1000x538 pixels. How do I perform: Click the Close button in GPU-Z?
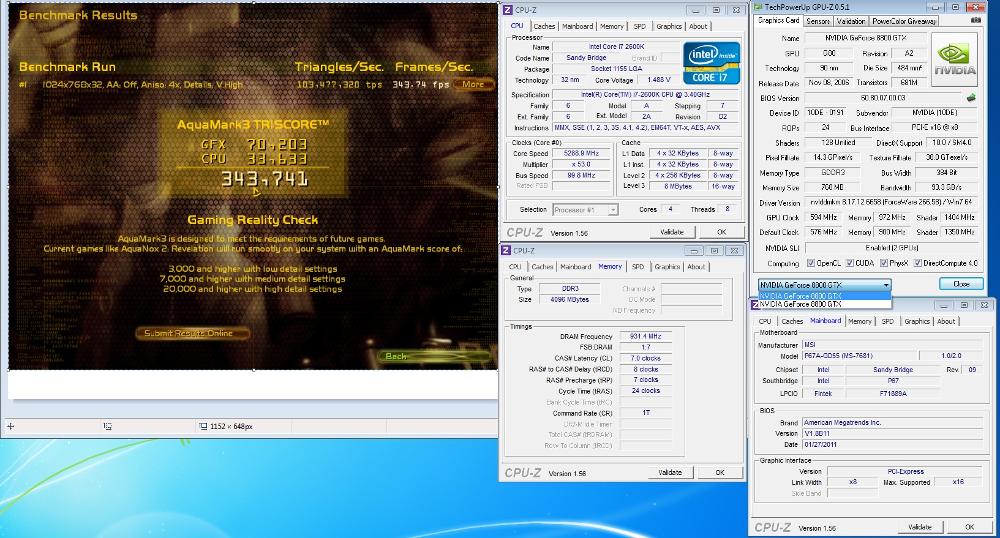(961, 284)
